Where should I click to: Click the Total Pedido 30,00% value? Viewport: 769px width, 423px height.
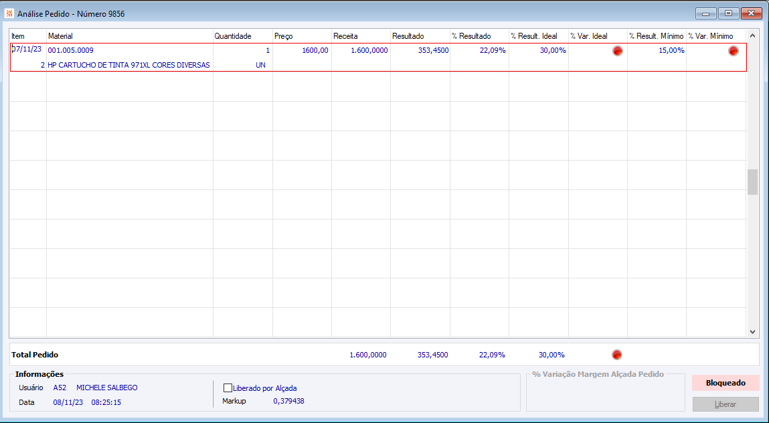(551, 355)
